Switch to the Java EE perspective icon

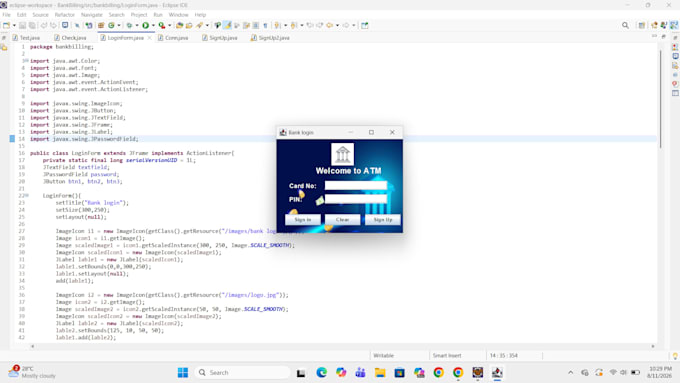click(654, 26)
